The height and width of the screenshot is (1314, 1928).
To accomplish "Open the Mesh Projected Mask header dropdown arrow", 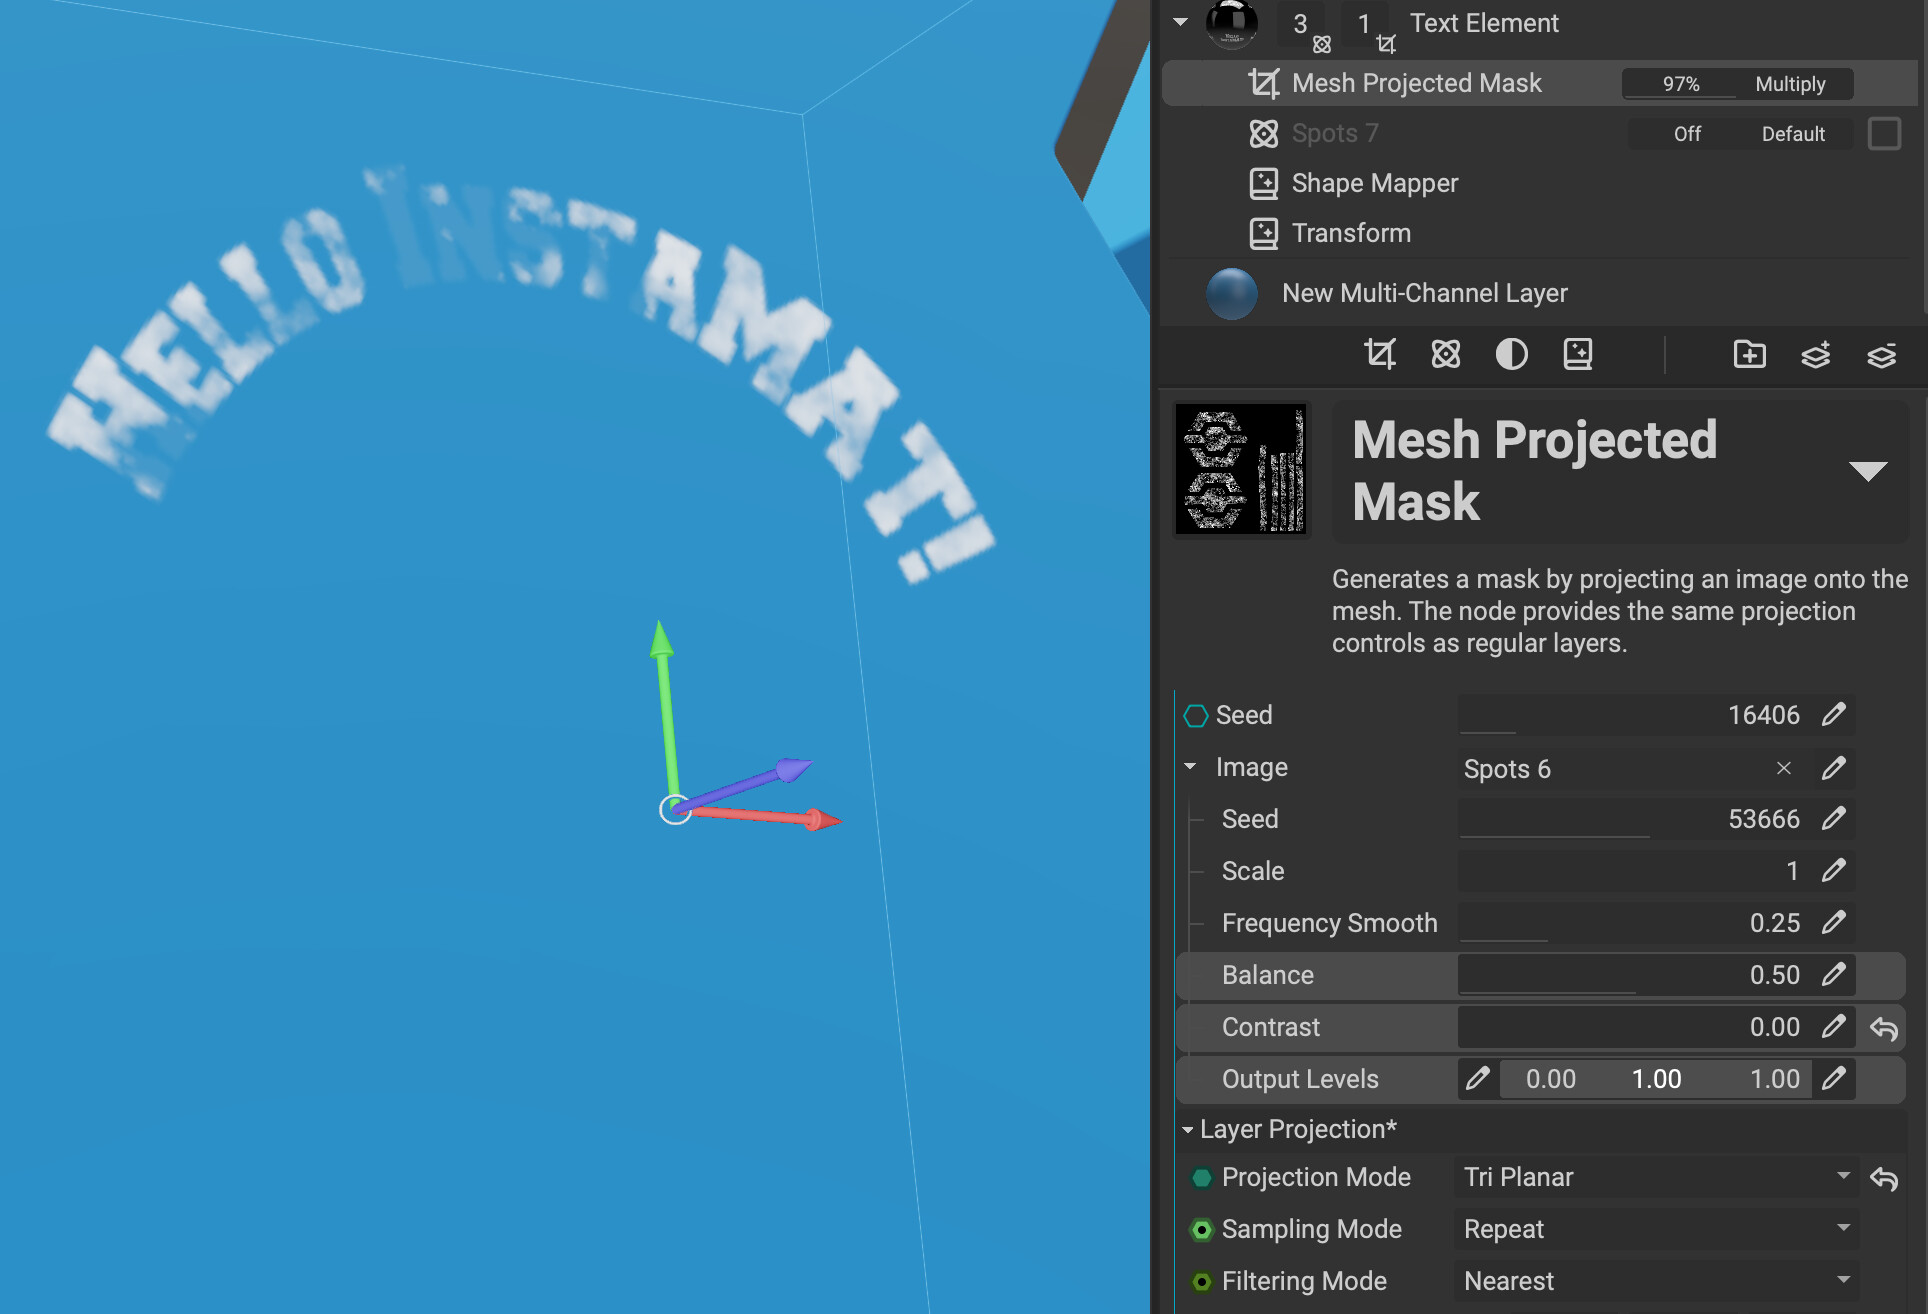I will click(x=1867, y=471).
